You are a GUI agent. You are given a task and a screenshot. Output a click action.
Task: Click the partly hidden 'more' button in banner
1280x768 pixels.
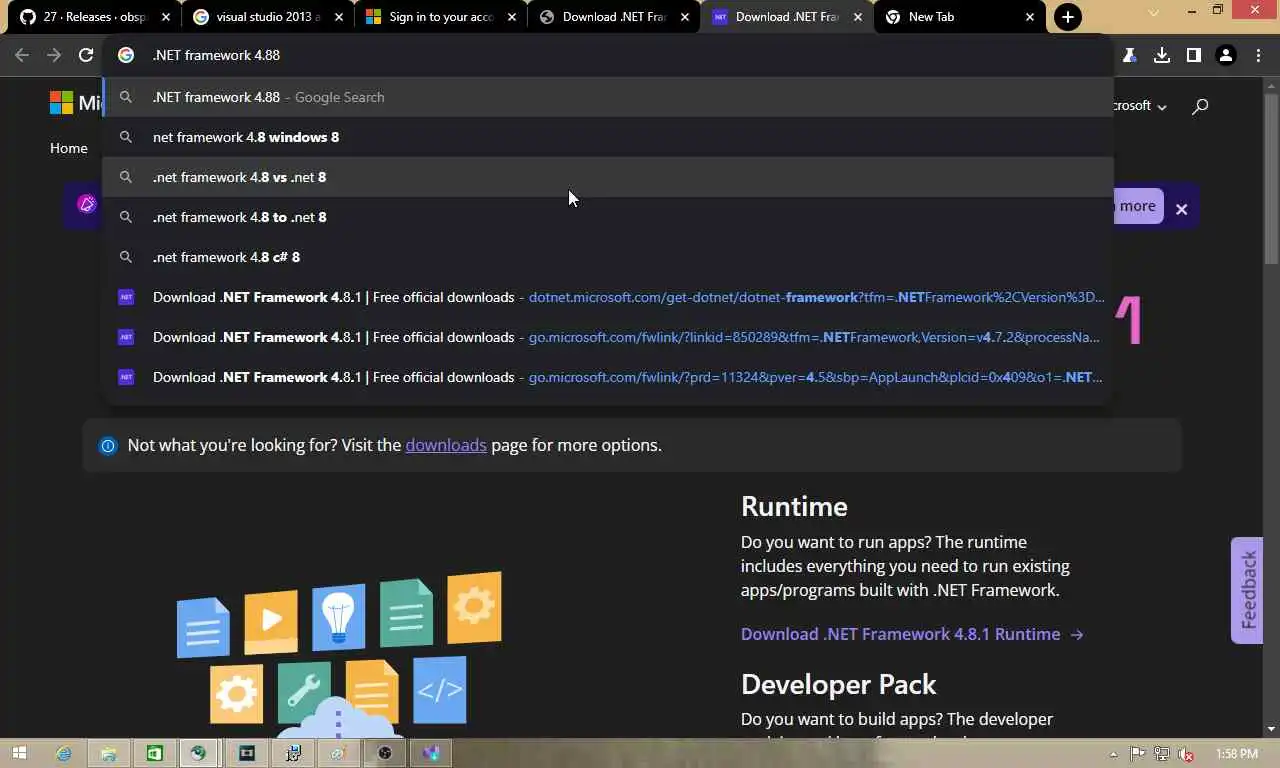point(1137,206)
